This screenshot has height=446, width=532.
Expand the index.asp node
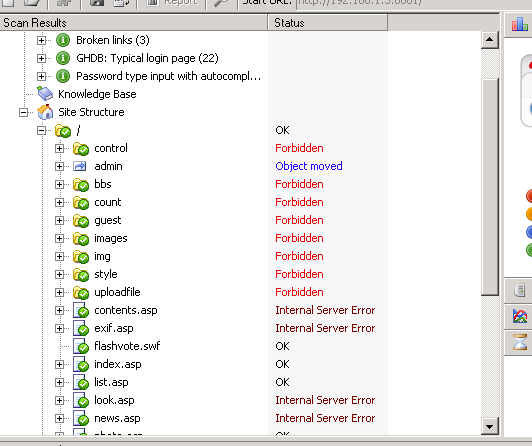(59, 364)
